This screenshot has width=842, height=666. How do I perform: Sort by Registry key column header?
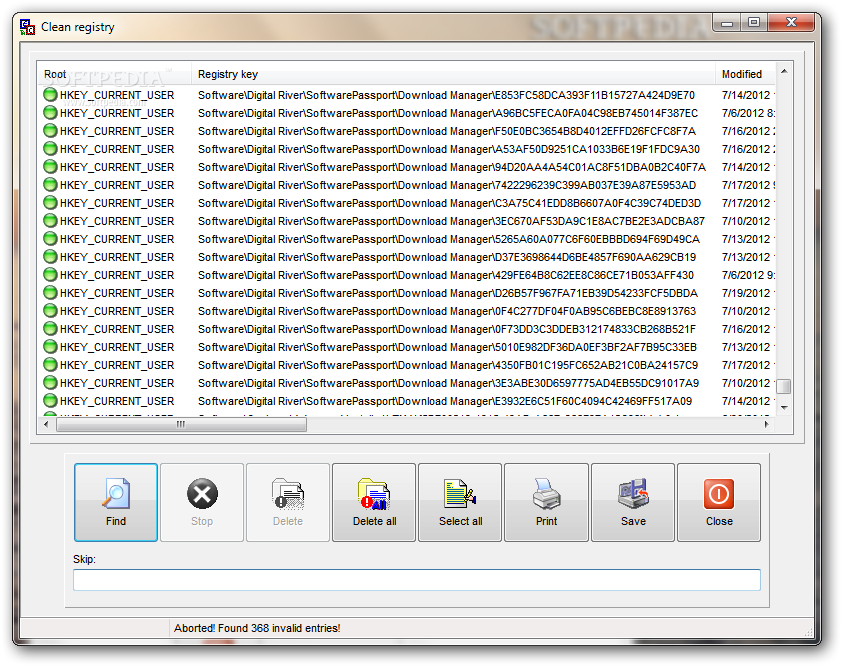click(453, 74)
